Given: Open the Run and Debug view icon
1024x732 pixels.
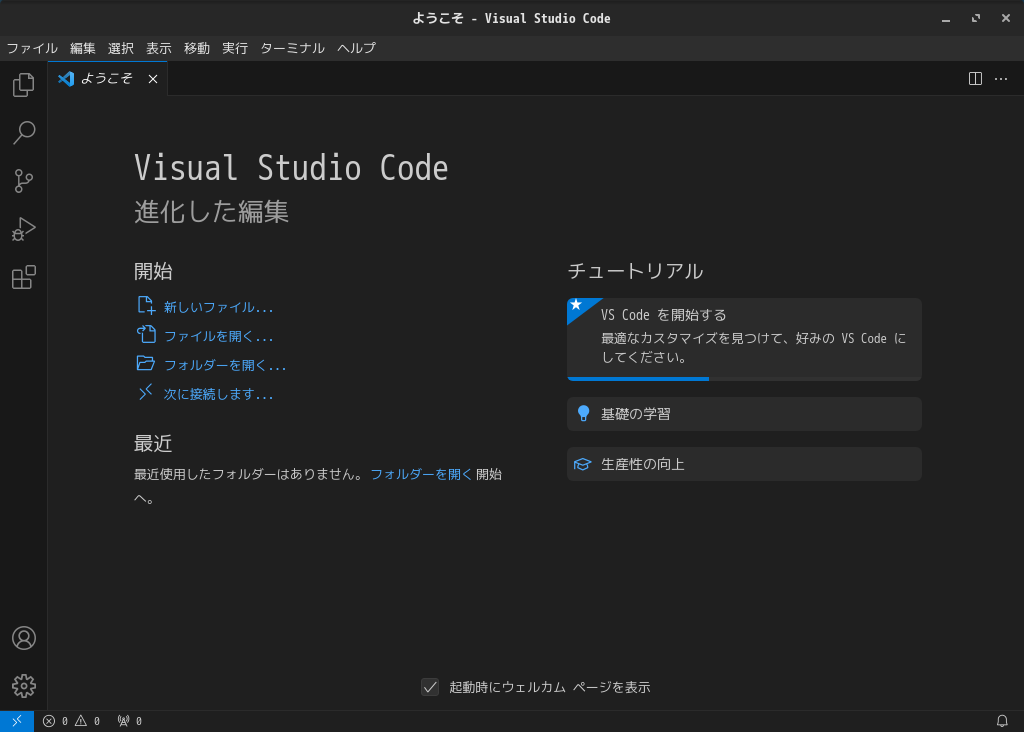Looking at the screenshot, I should (24, 229).
